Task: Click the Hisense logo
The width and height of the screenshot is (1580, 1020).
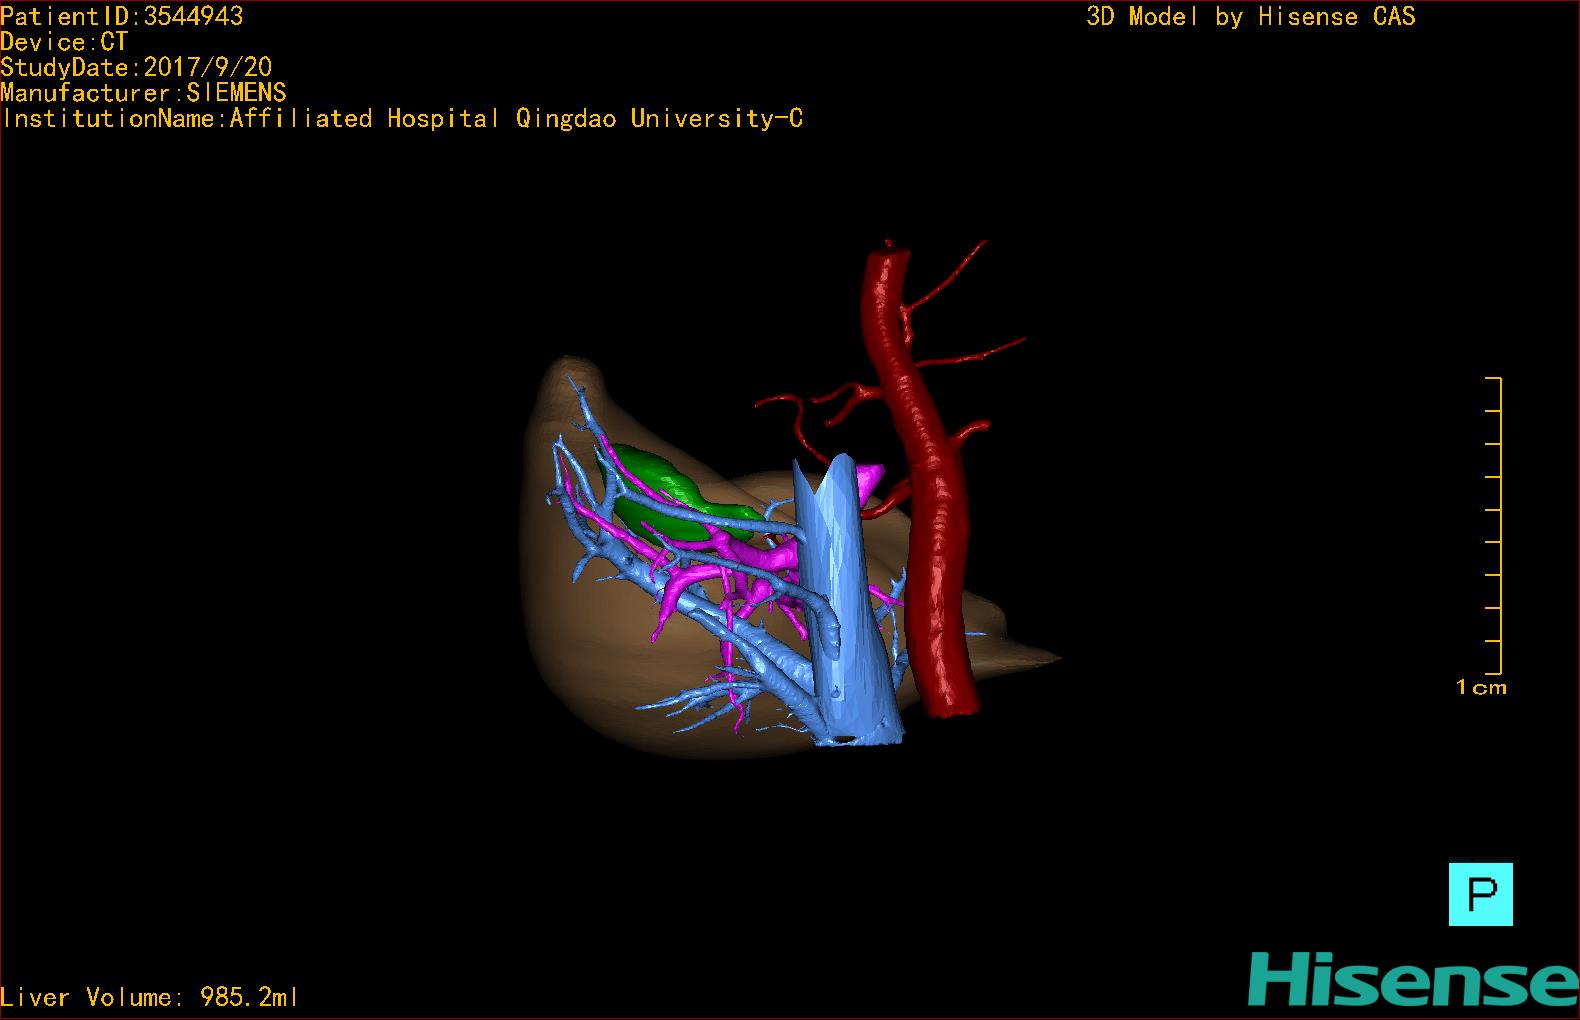Action: [1413, 980]
